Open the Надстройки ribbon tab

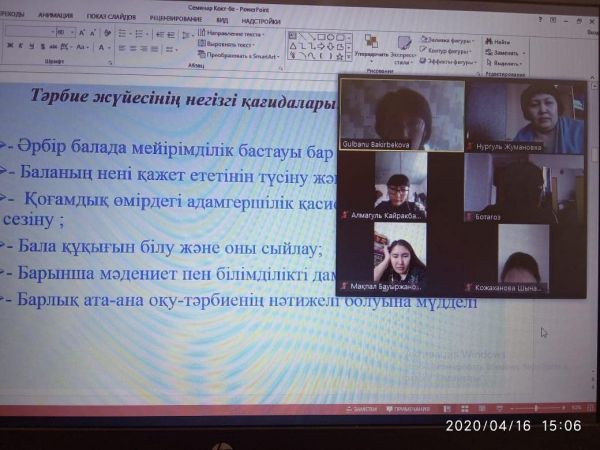[x=261, y=21]
